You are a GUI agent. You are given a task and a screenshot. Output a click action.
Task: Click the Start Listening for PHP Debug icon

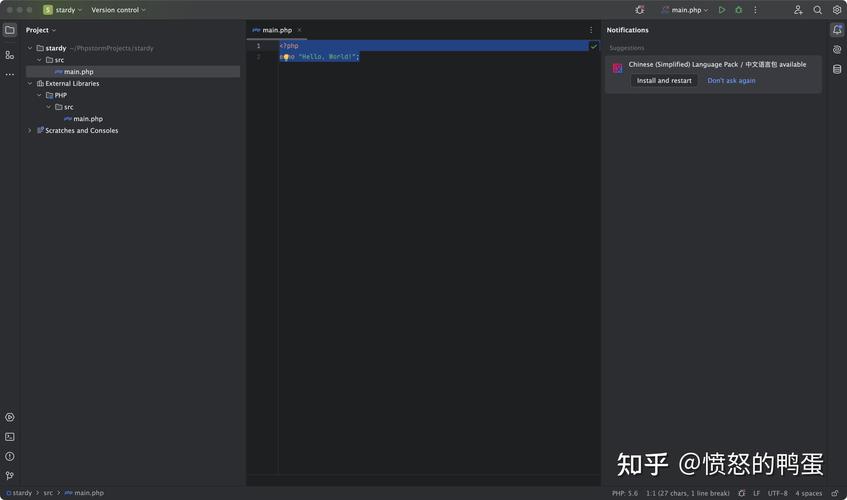coord(640,10)
